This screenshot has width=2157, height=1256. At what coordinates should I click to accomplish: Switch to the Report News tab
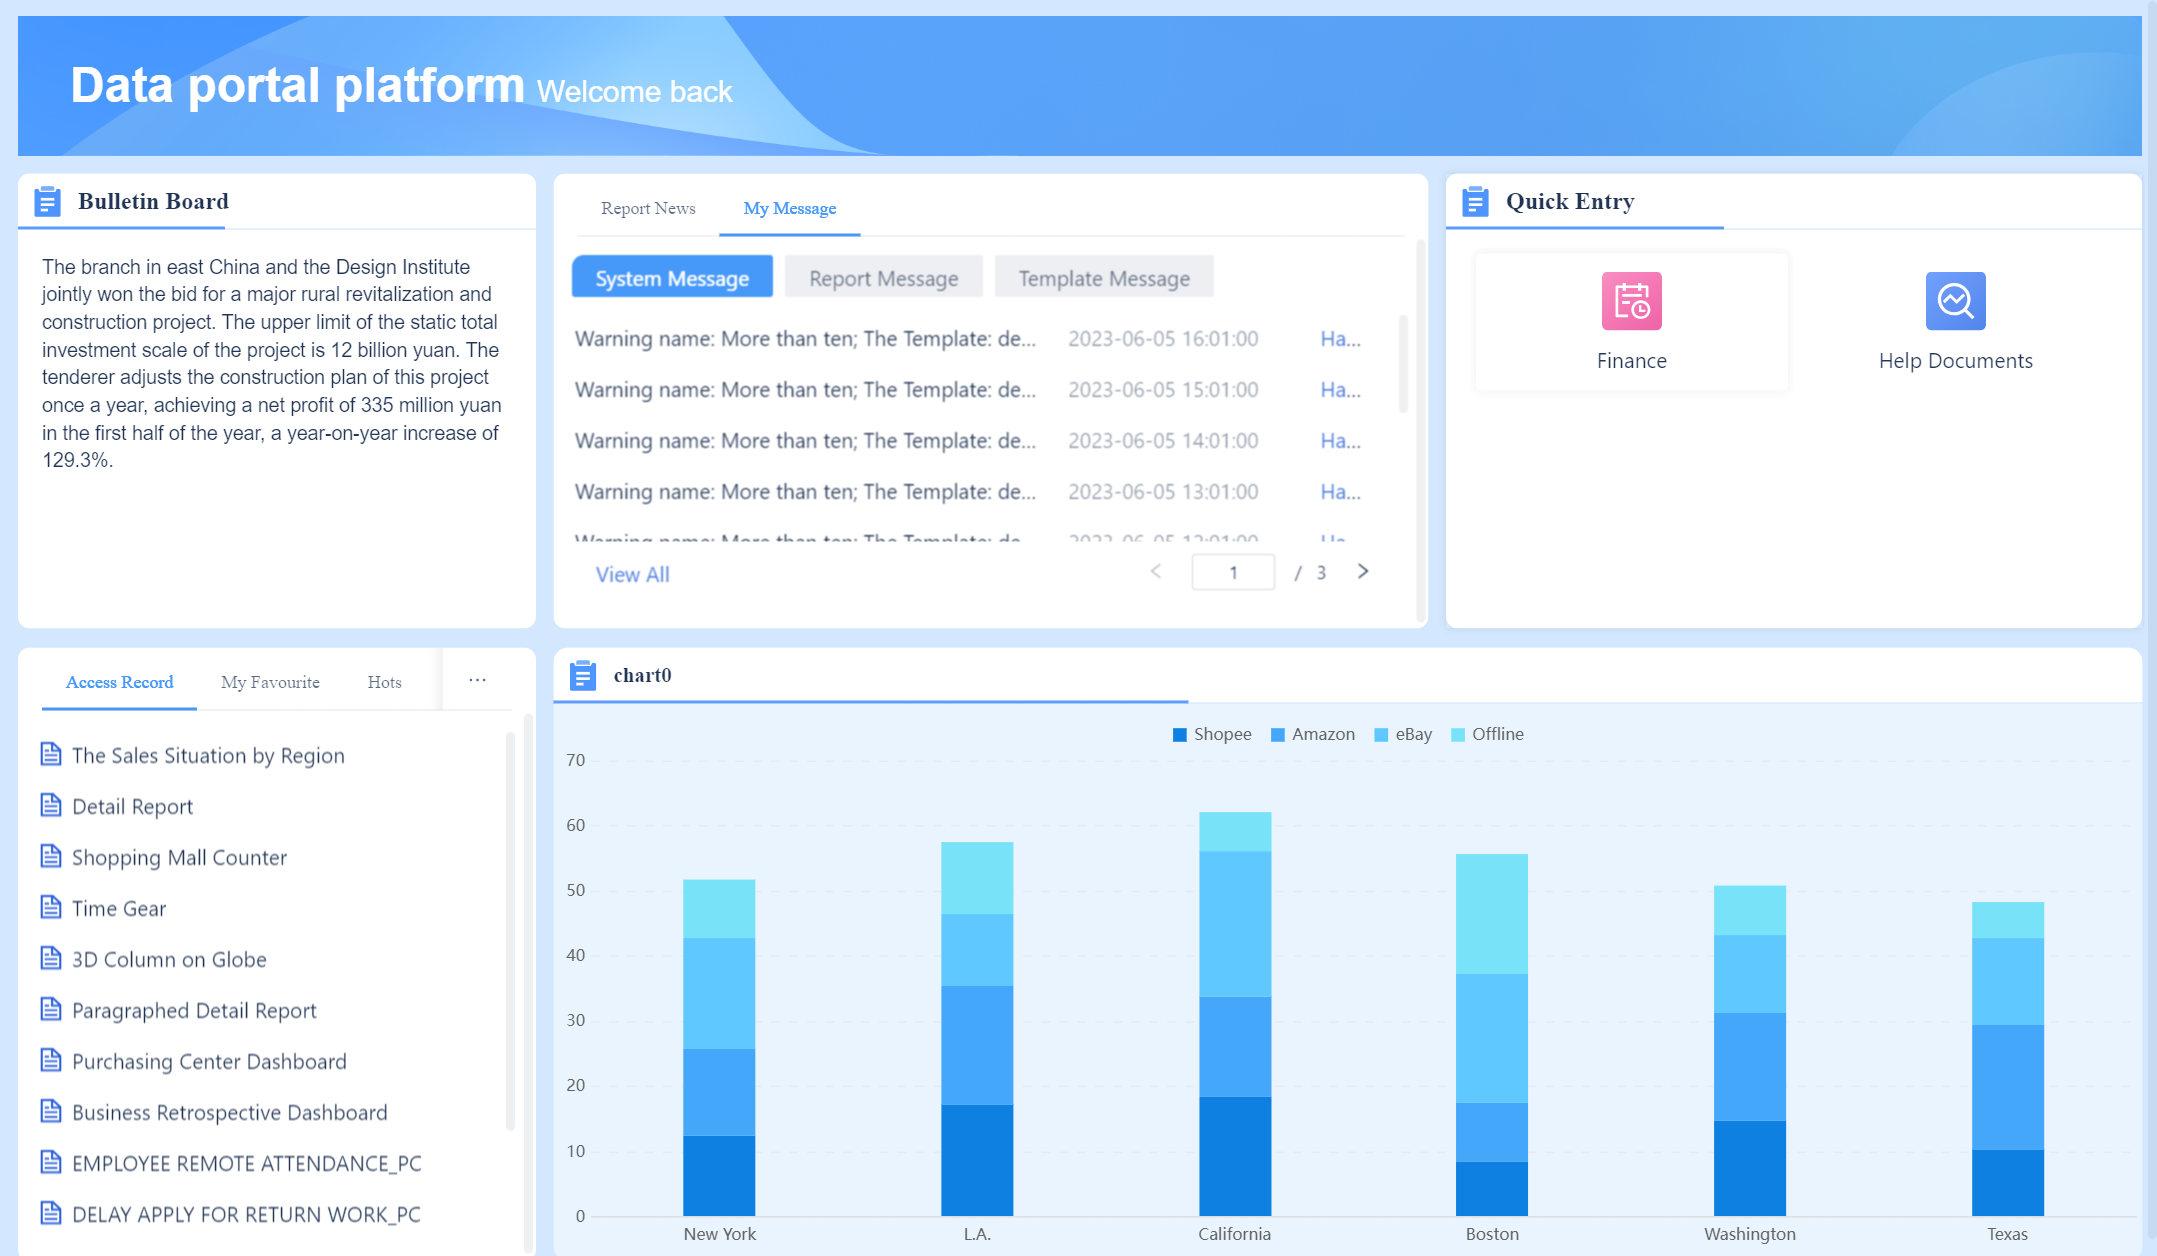coord(648,208)
